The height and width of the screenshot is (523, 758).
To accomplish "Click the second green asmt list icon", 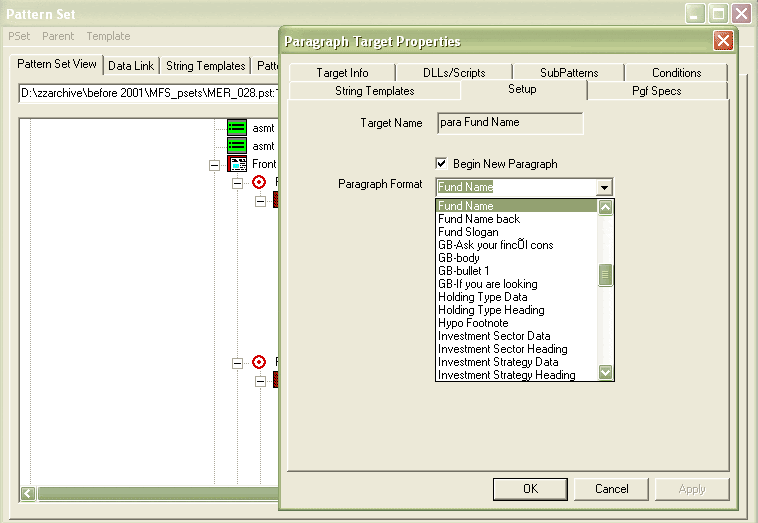I will coord(237,145).
